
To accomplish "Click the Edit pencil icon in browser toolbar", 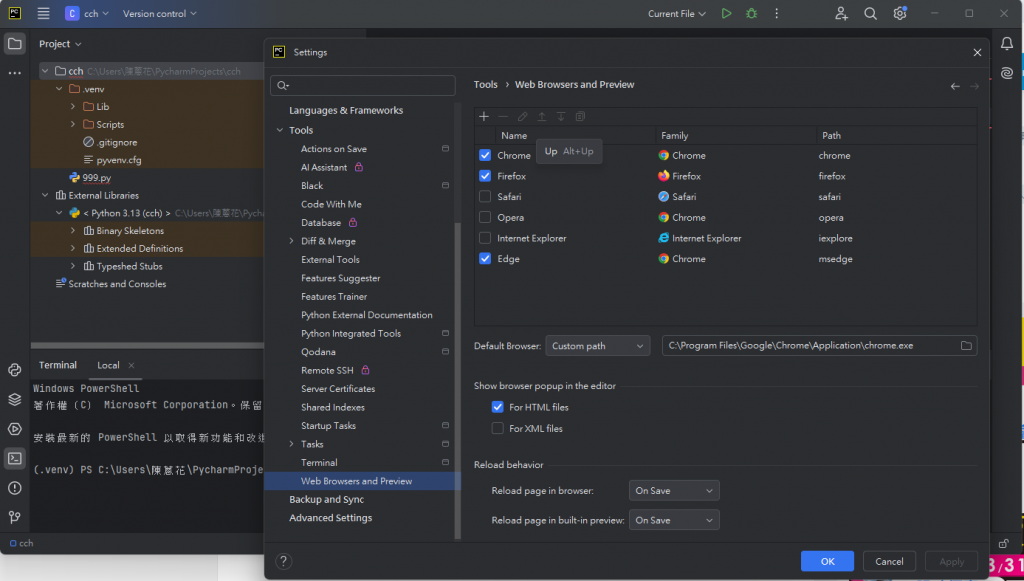I will [522, 116].
